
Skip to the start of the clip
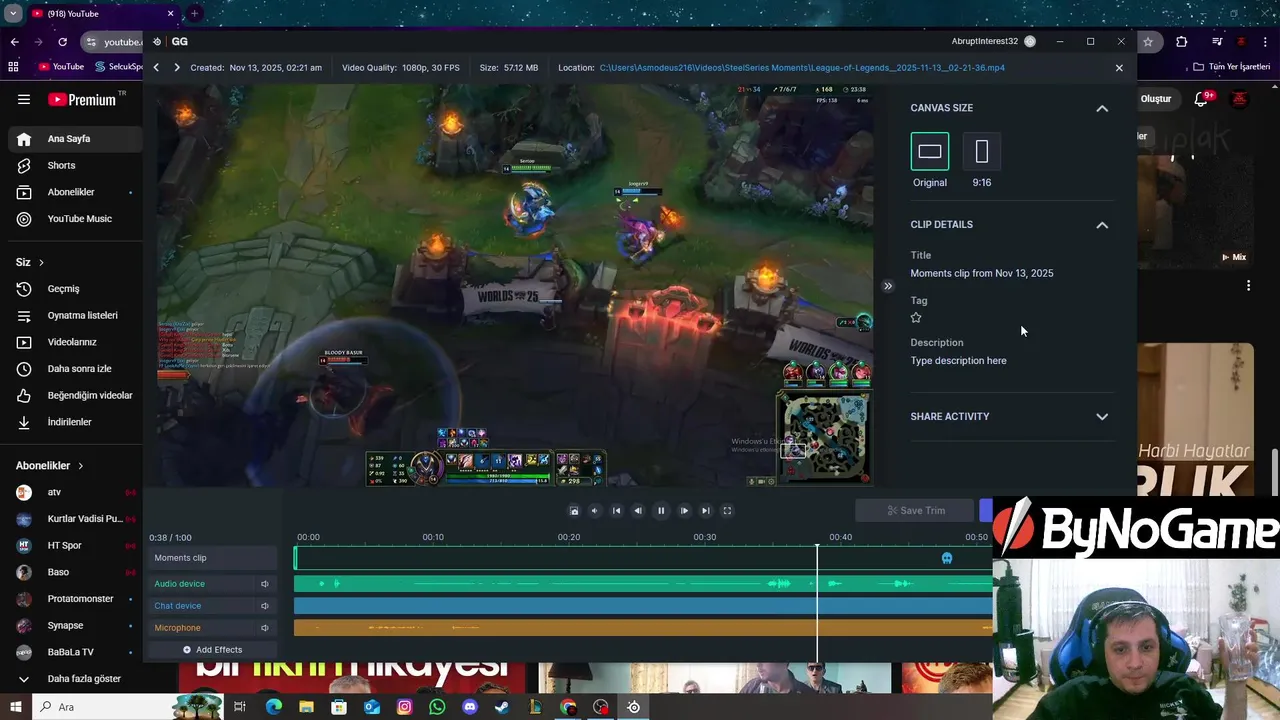(x=616, y=511)
